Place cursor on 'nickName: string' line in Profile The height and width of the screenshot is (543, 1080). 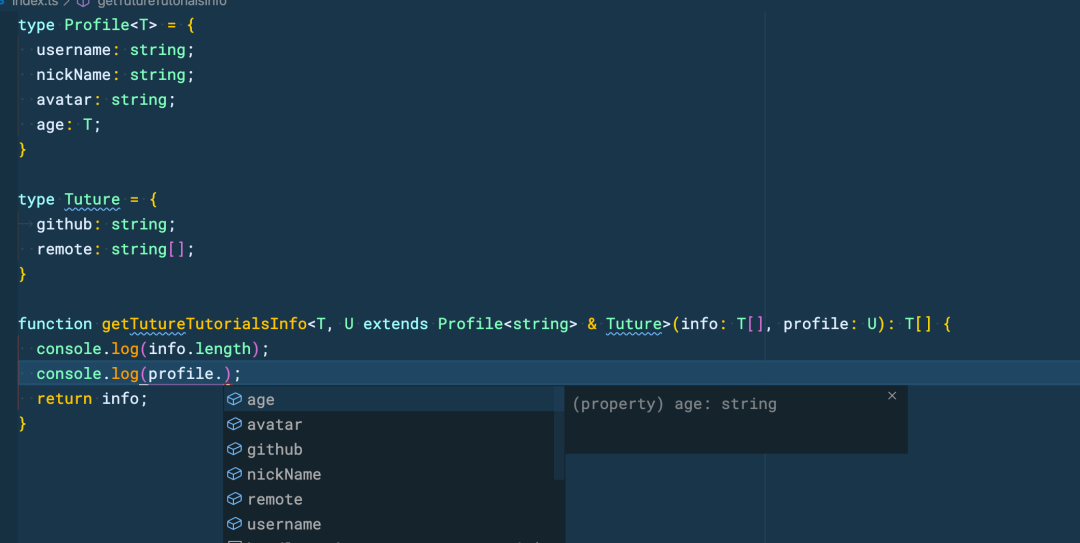[116, 75]
